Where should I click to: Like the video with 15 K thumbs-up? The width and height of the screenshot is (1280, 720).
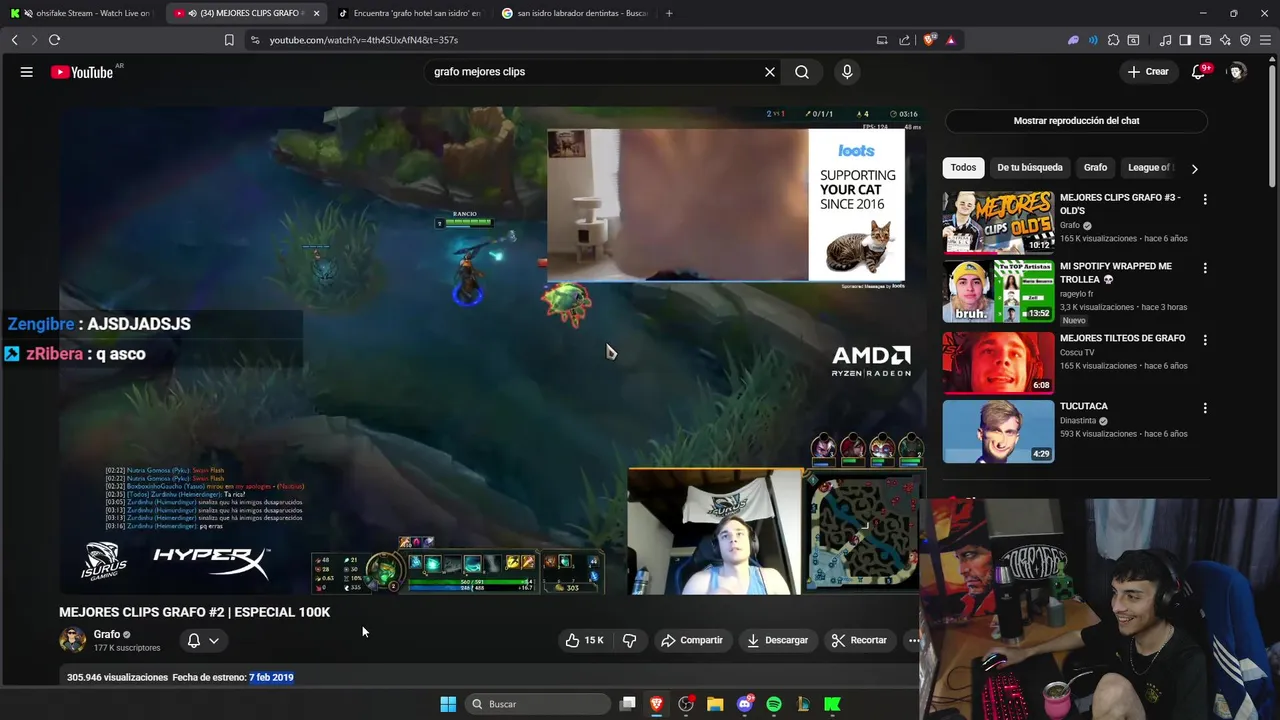pyautogui.click(x=583, y=640)
